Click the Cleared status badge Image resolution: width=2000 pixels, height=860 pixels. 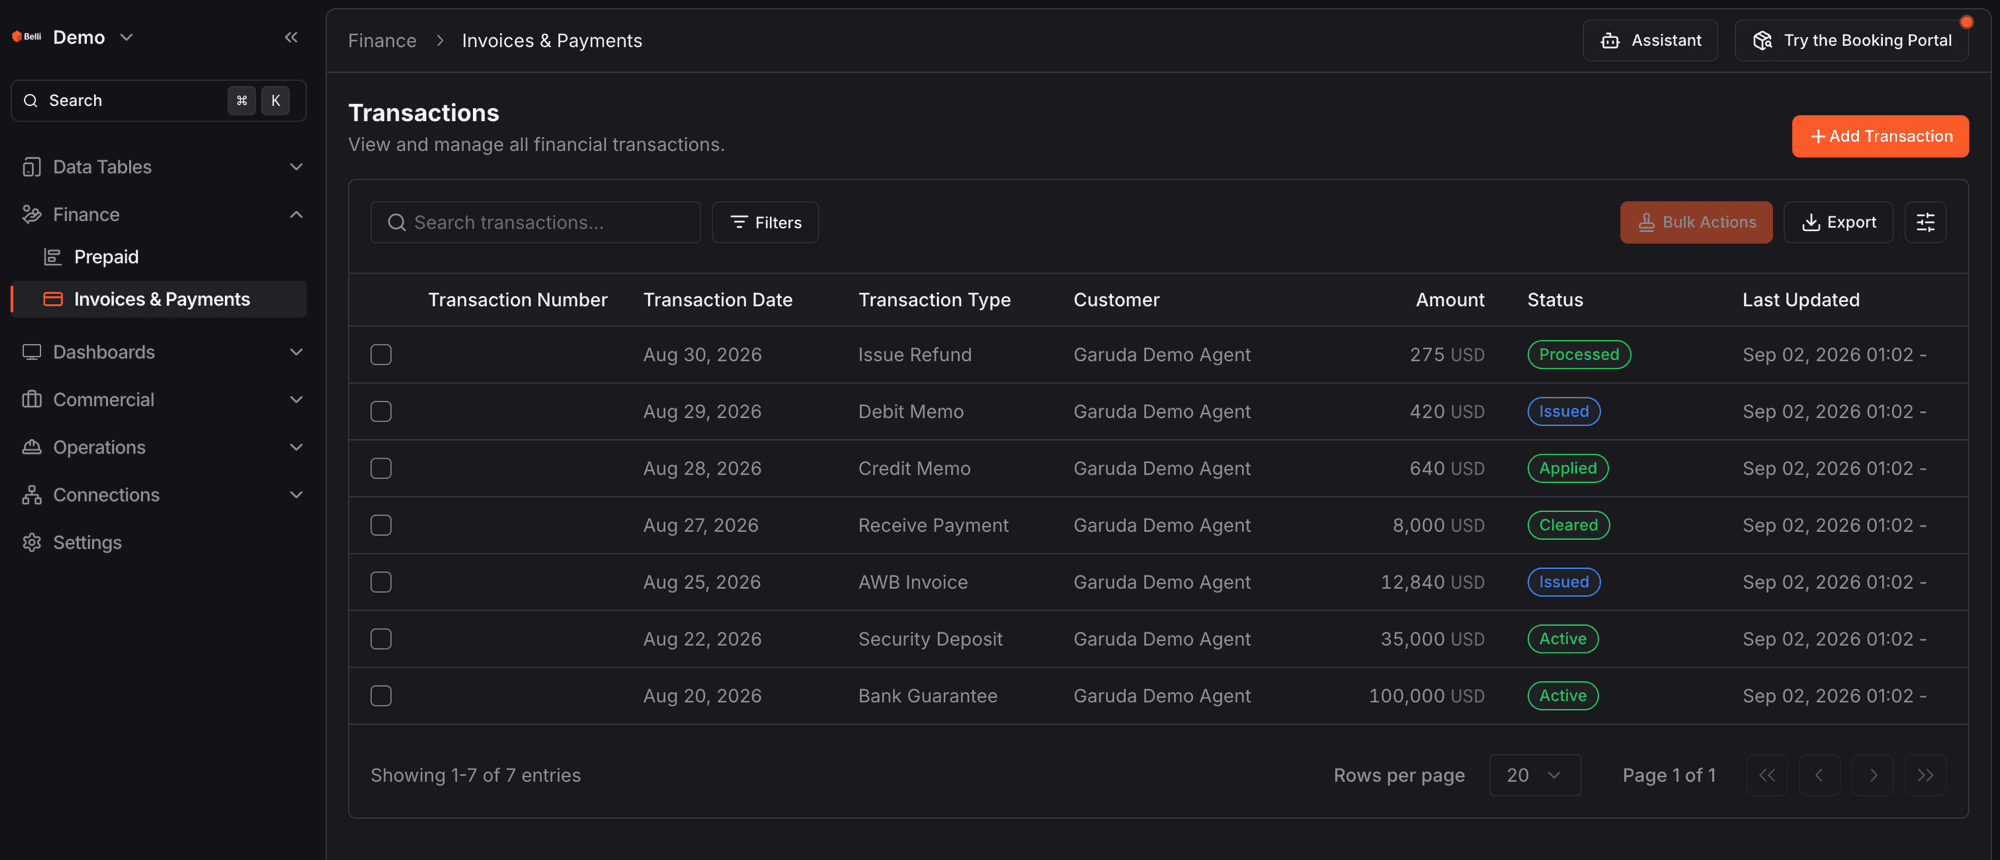pyautogui.click(x=1568, y=526)
